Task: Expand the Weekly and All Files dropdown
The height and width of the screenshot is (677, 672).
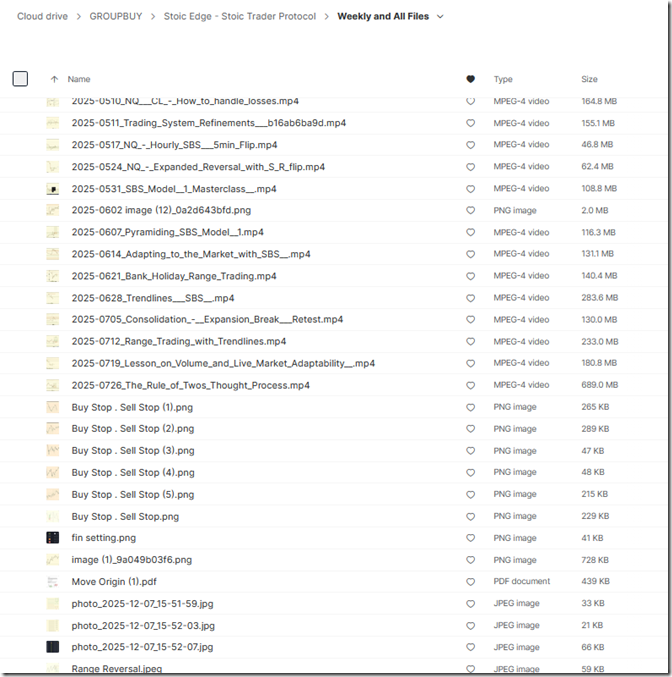Action: [440, 17]
